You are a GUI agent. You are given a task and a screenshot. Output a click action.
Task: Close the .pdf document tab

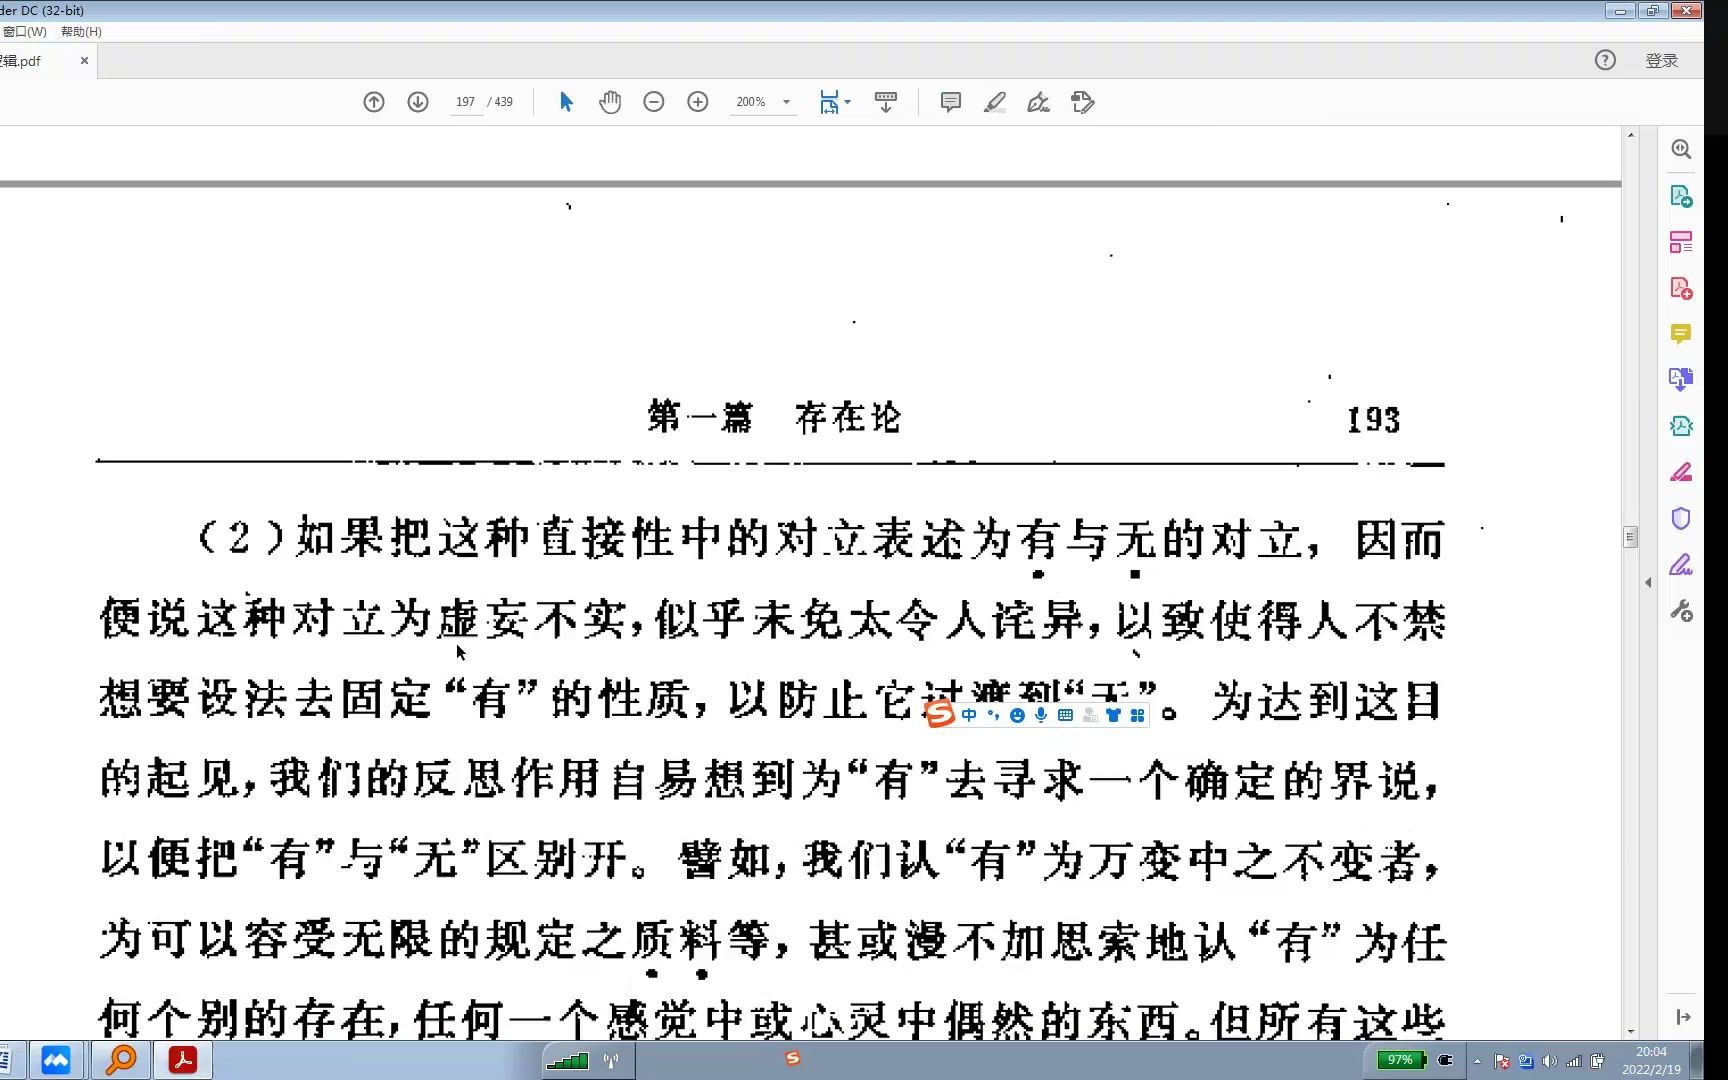(84, 61)
